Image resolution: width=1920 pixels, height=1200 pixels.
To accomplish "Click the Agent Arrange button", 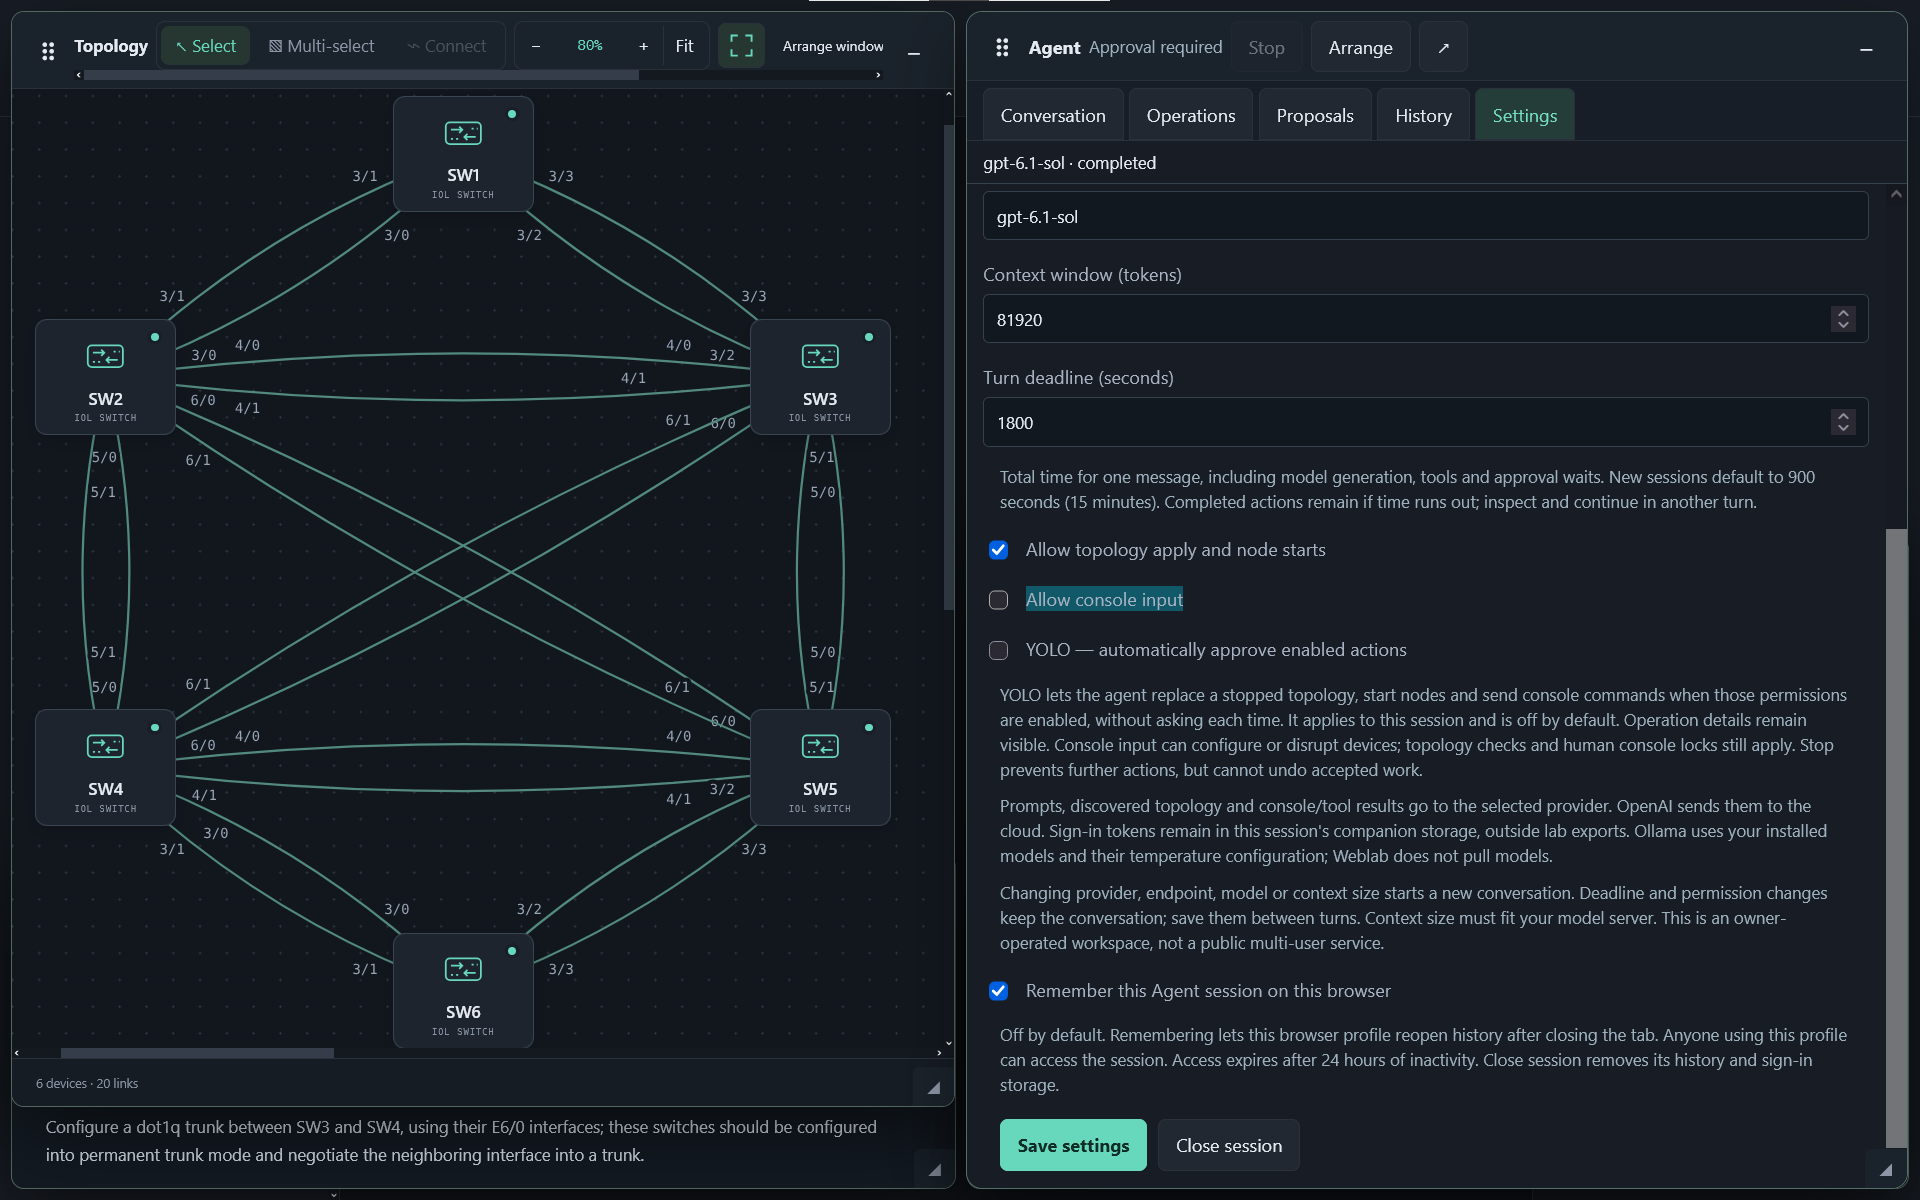I will 1360,47.
